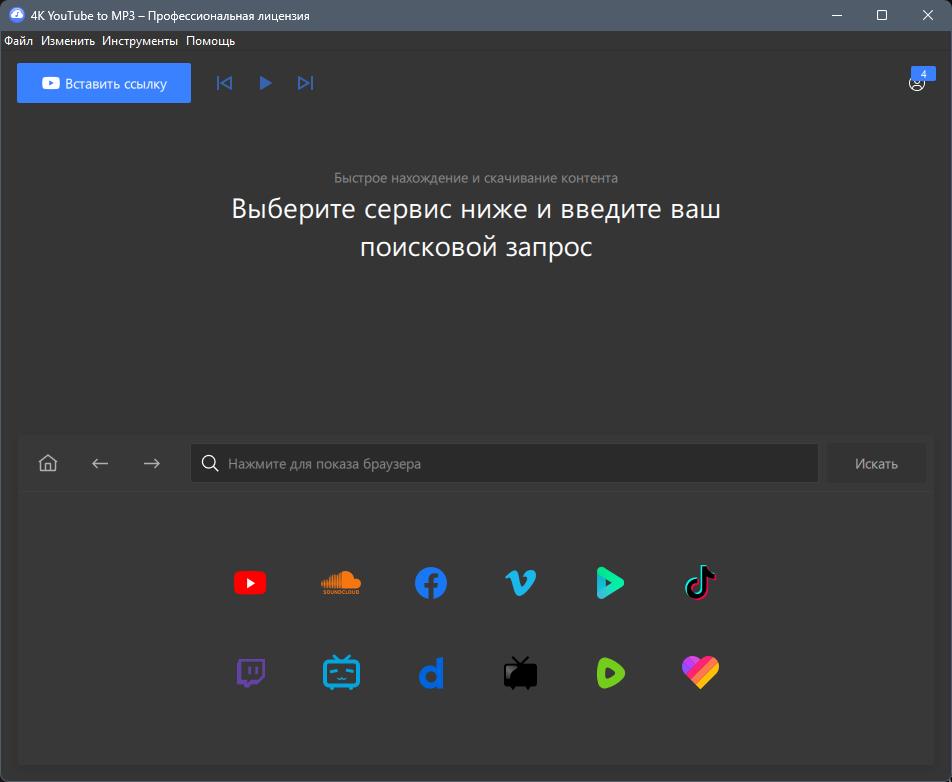Screen dimensions: 952x782
Task: Open the Инструменты menu
Action: (140, 41)
